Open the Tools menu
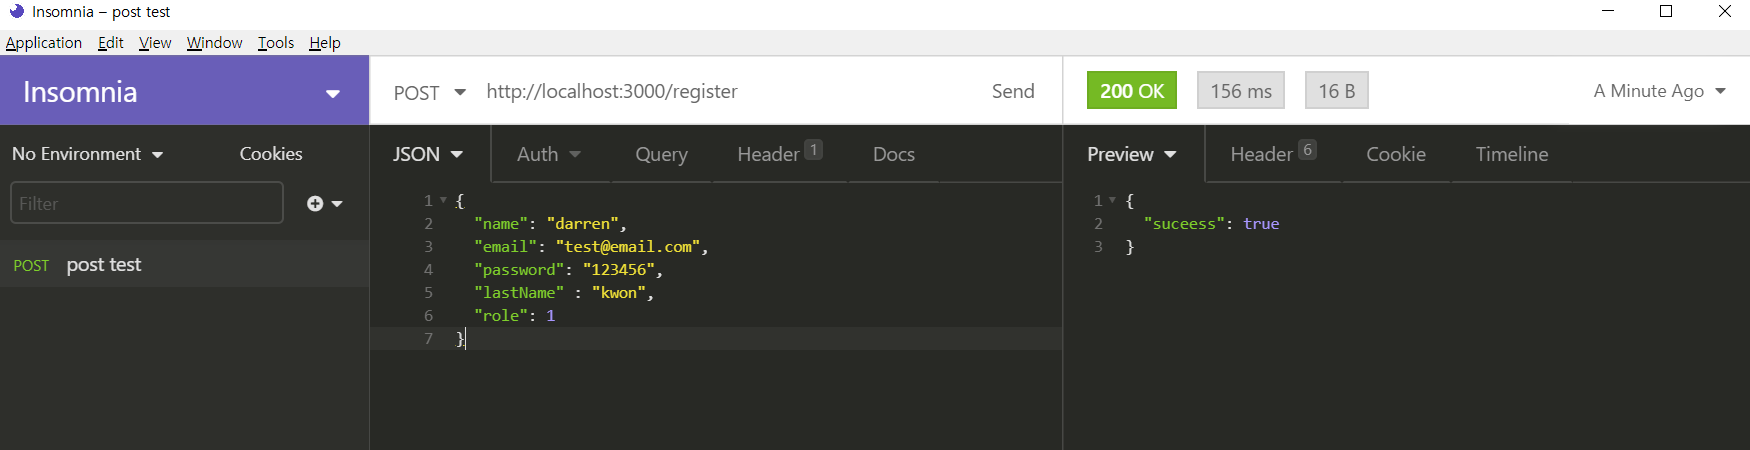1750x450 pixels. pyautogui.click(x=276, y=42)
